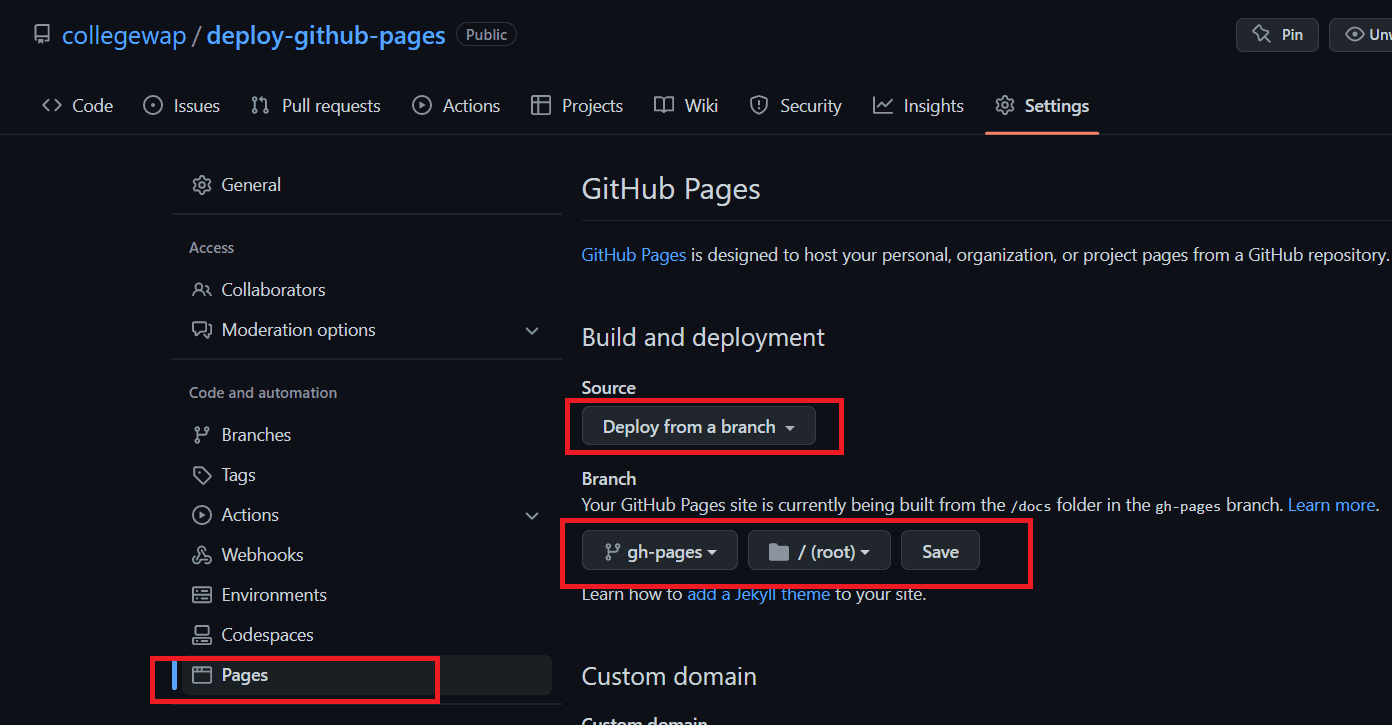Click the Wiki book icon
1392x725 pixels.
pos(664,106)
